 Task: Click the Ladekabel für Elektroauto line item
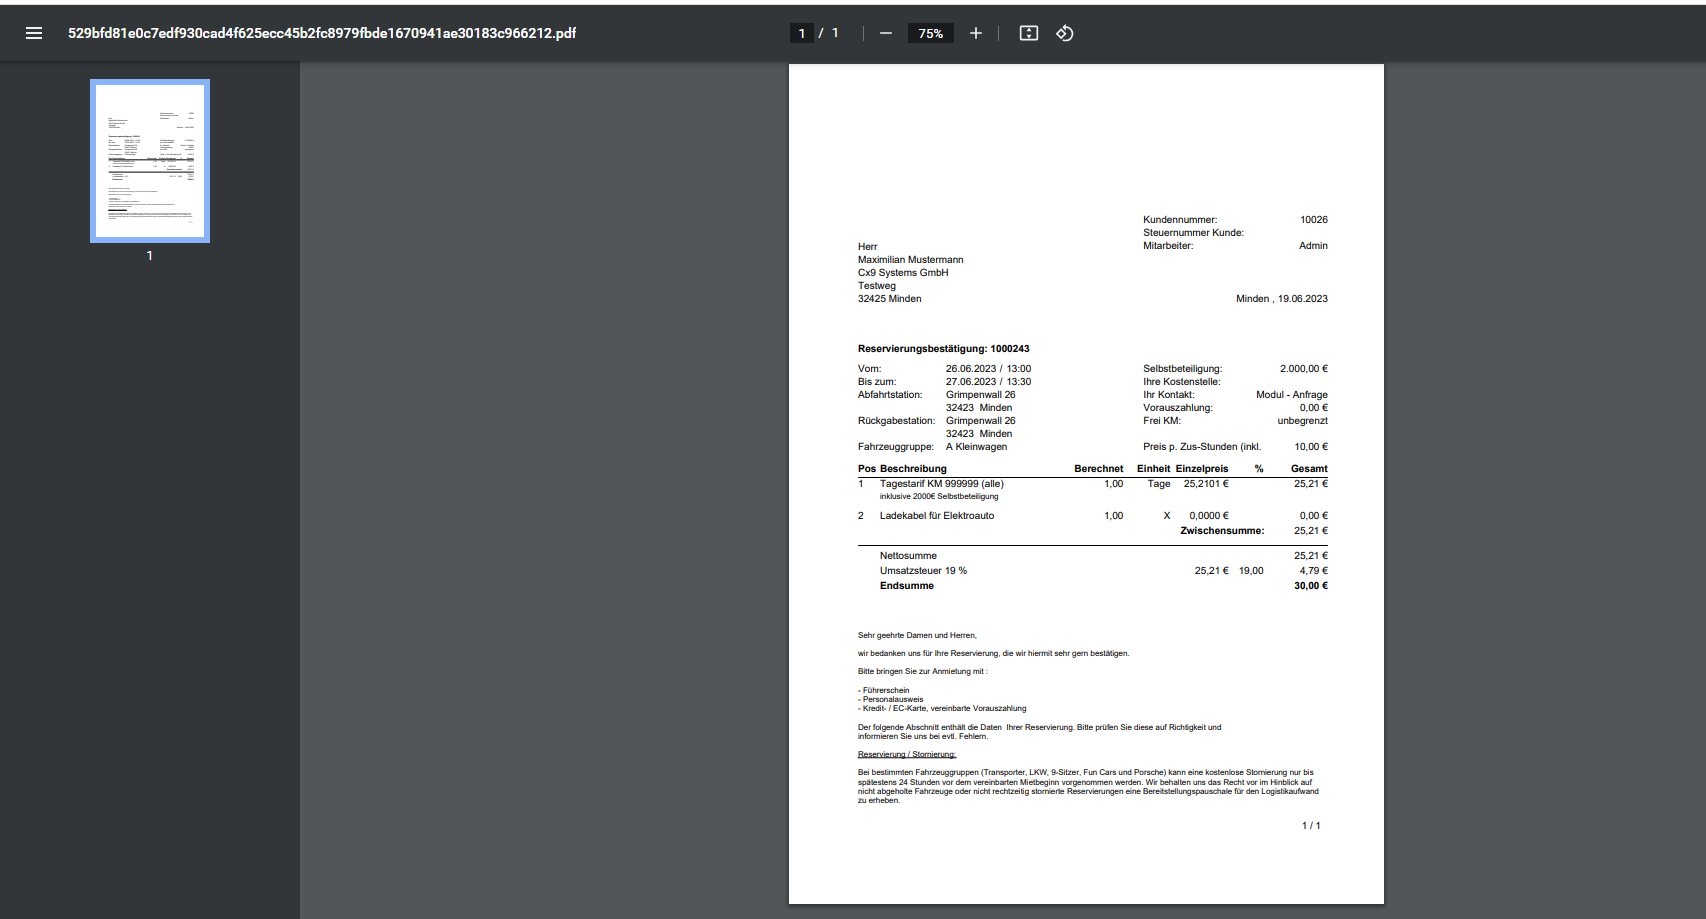[936, 516]
